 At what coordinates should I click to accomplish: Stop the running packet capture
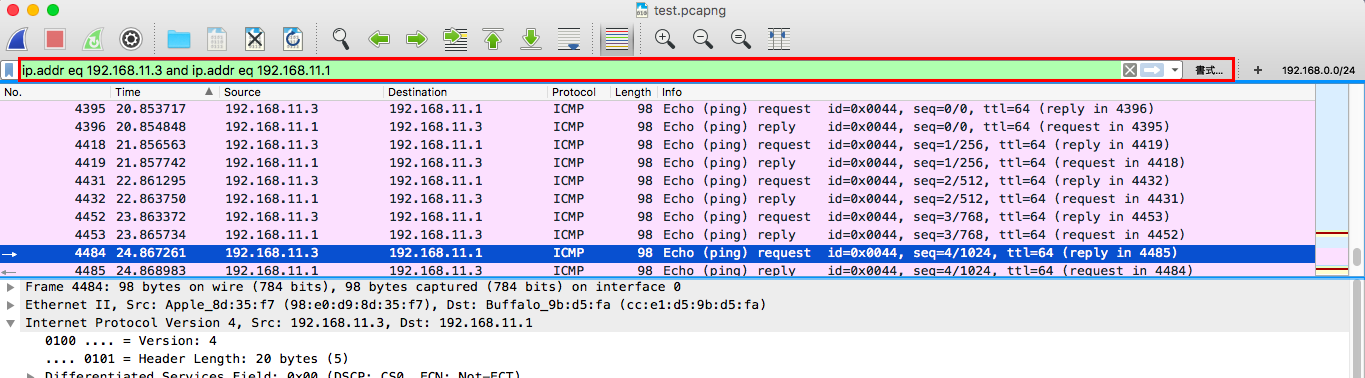(55, 39)
